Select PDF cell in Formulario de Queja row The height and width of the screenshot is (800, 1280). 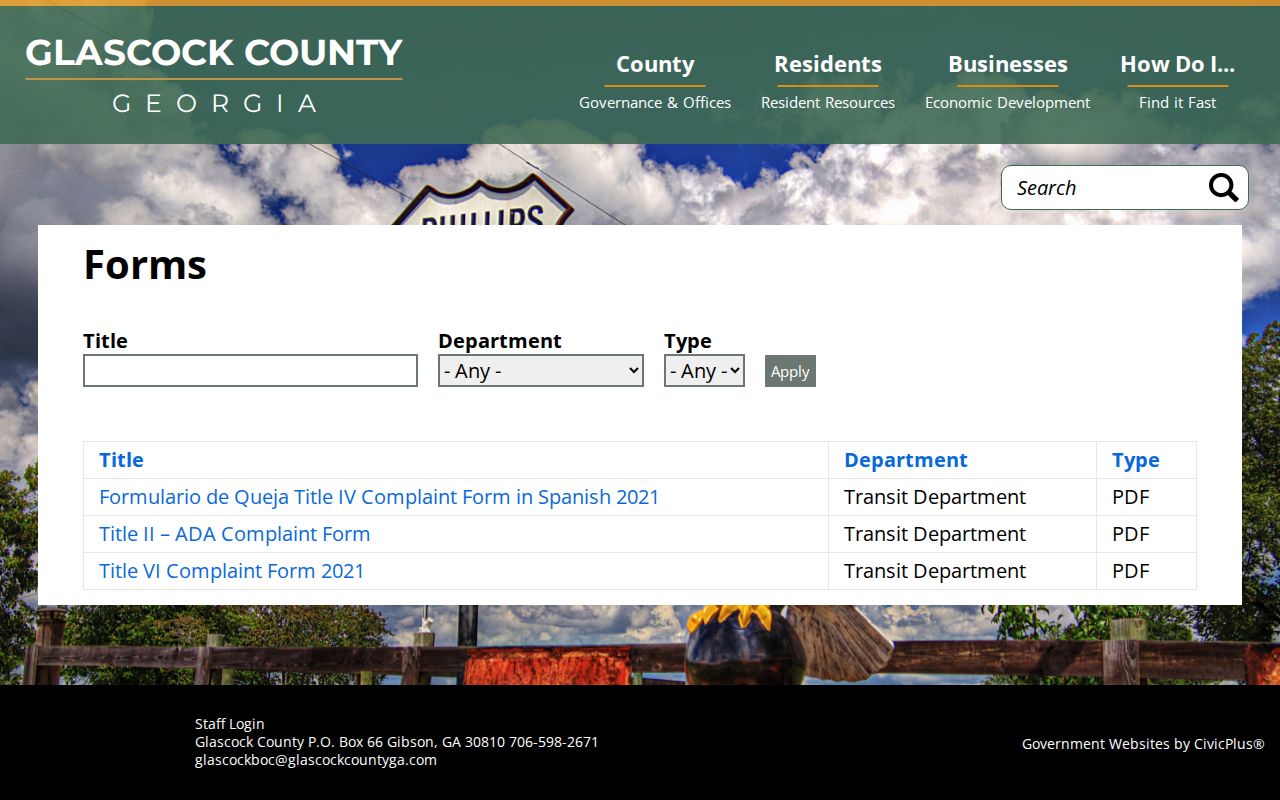(1146, 497)
